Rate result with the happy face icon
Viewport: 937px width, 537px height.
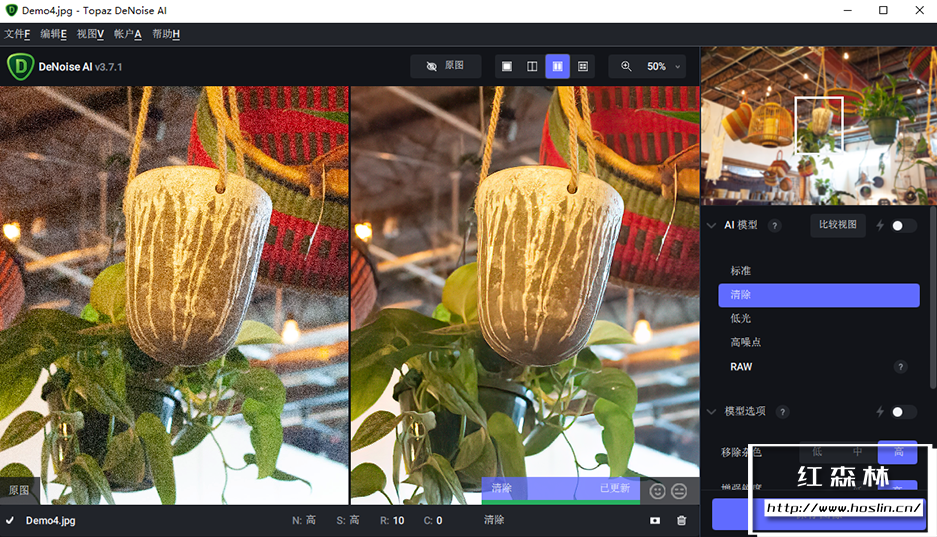657,491
